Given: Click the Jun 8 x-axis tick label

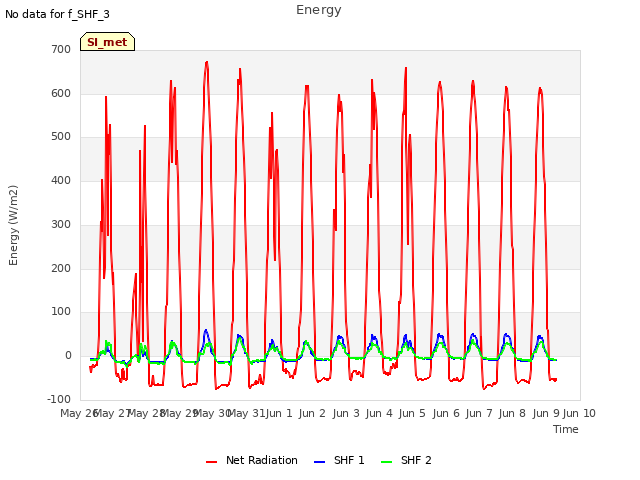Looking at the screenshot, I should (512, 413).
